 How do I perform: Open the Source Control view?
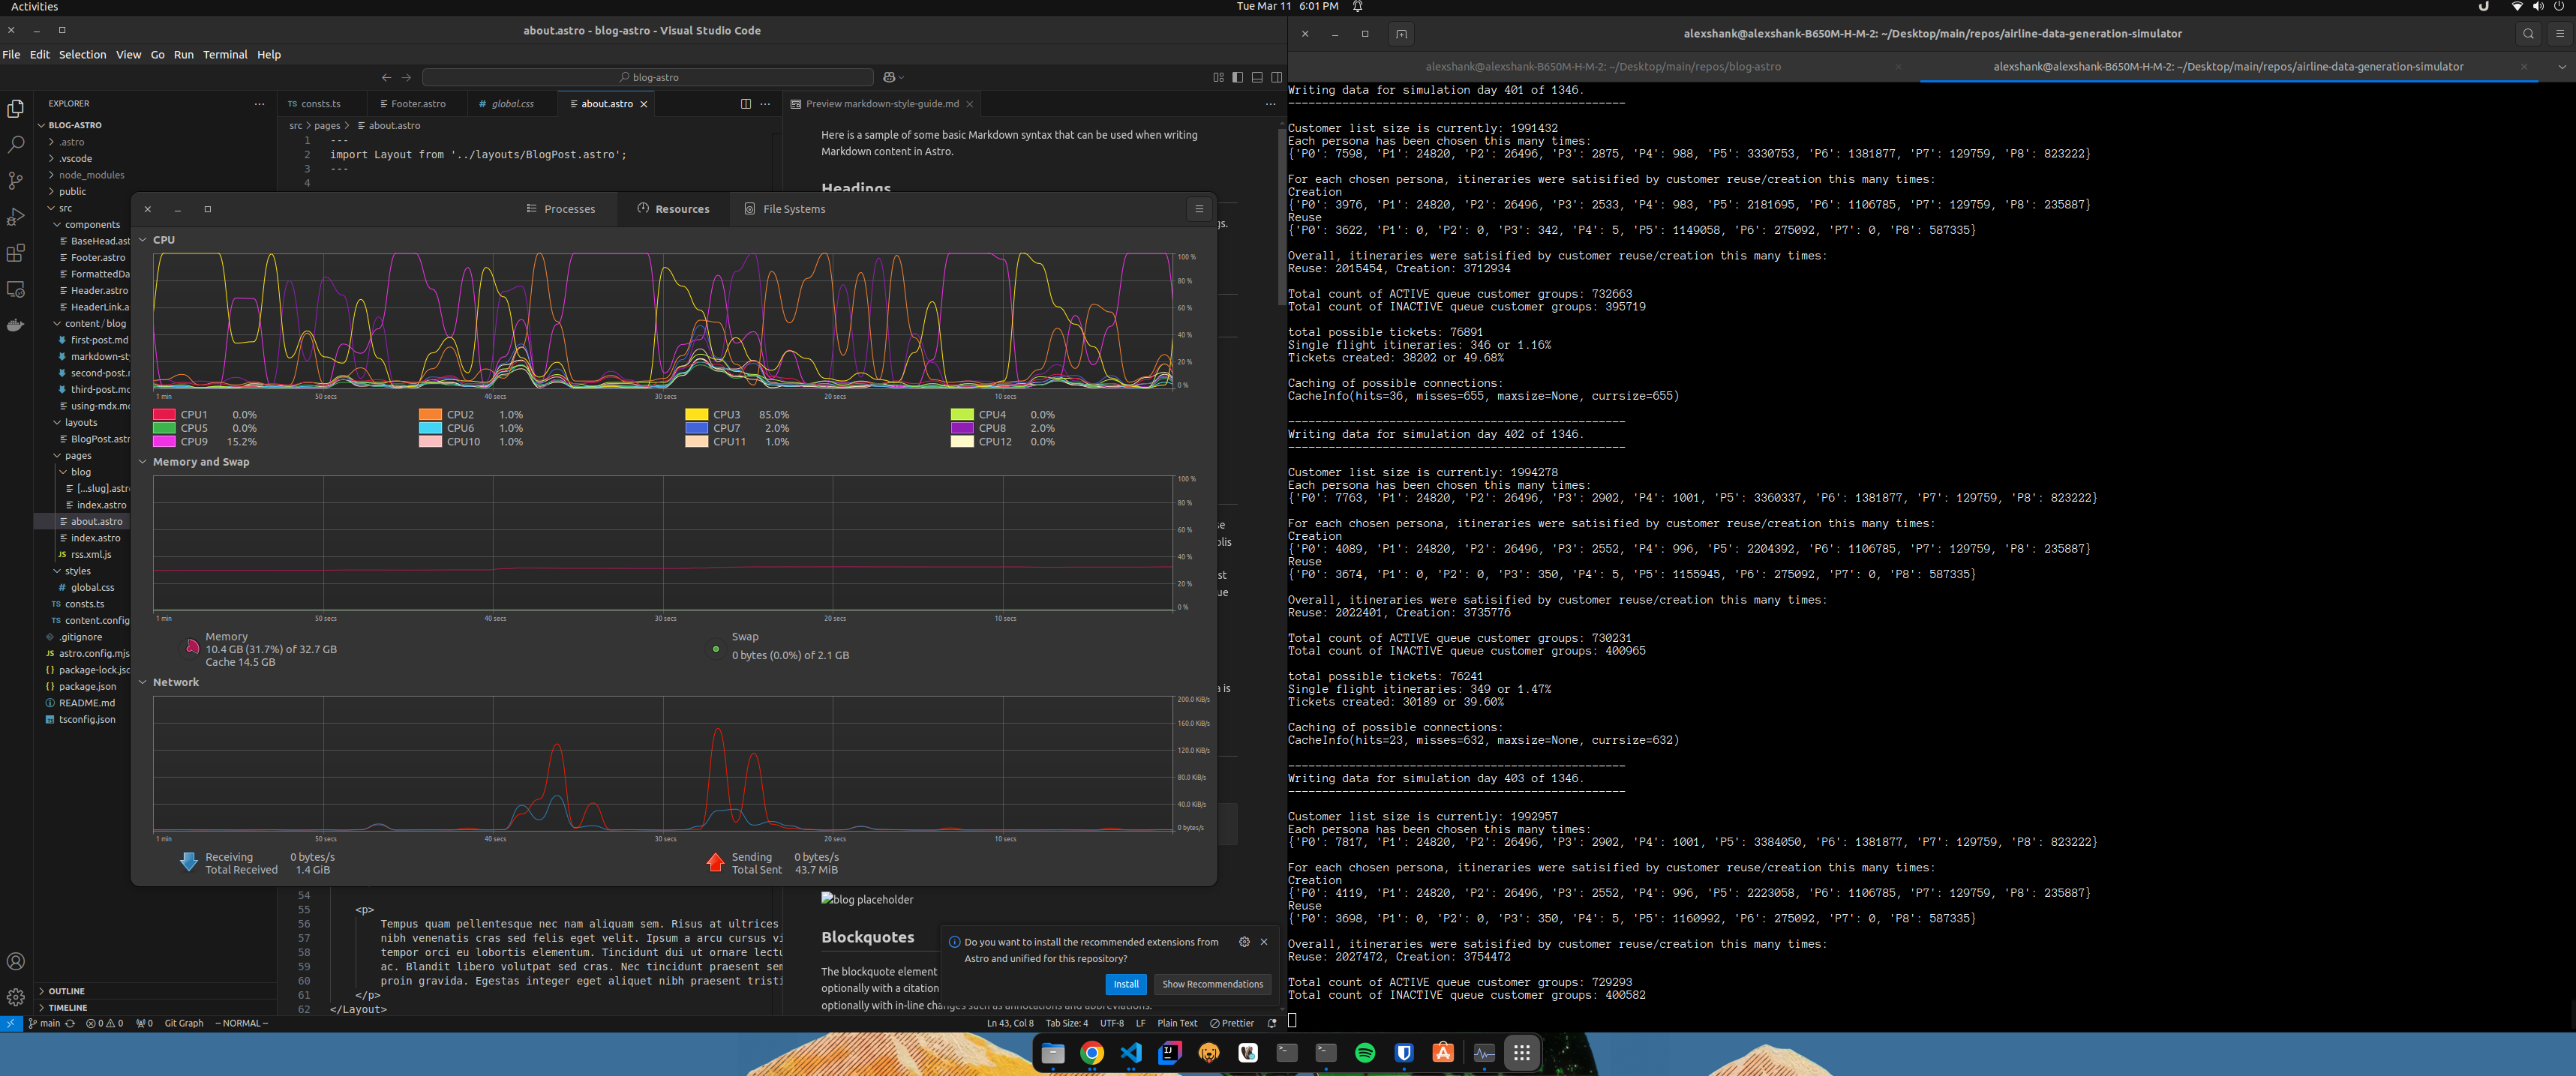[15, 181]
